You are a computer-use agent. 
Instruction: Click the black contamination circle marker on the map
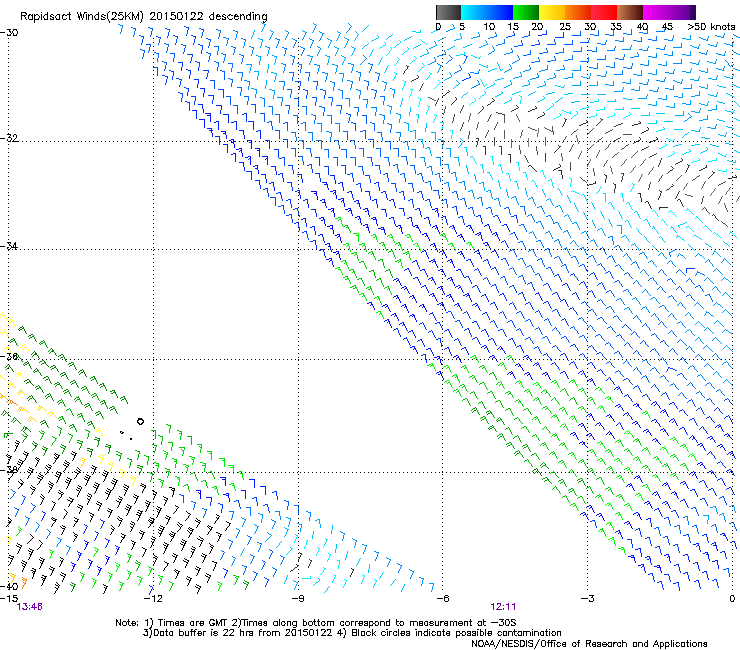tap(140, 421)
